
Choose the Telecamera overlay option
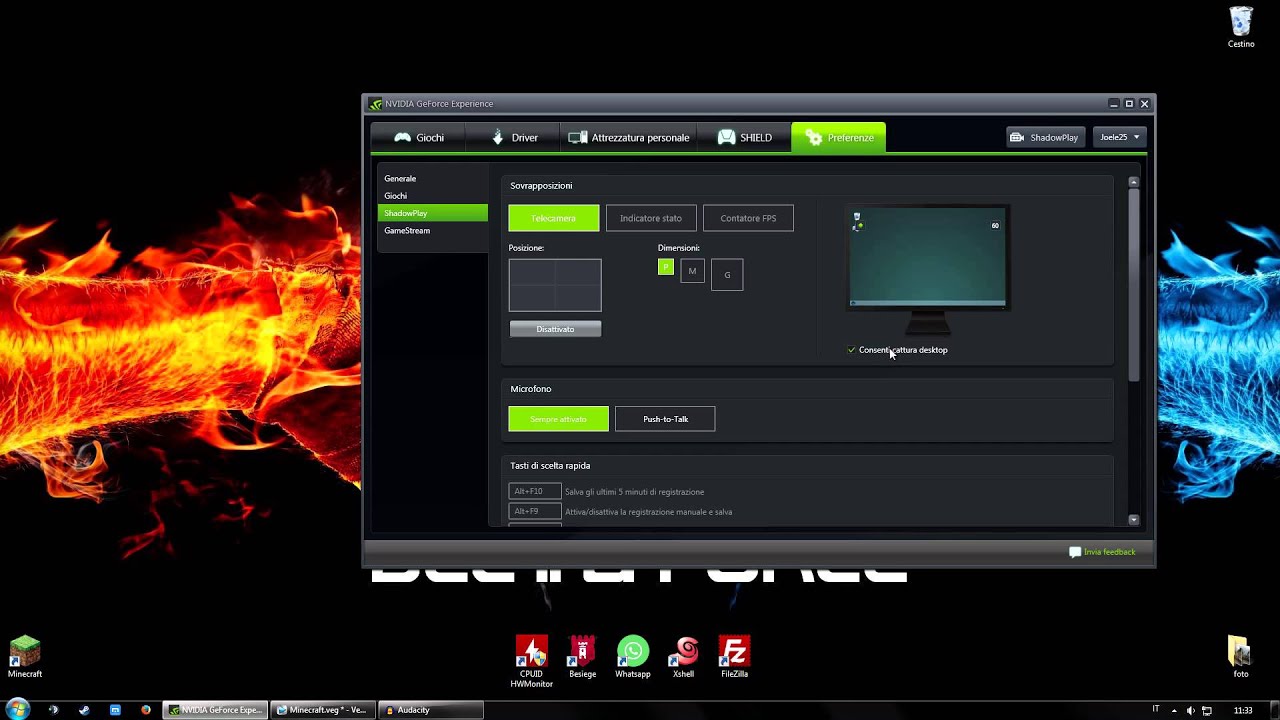tap(554, 218)
